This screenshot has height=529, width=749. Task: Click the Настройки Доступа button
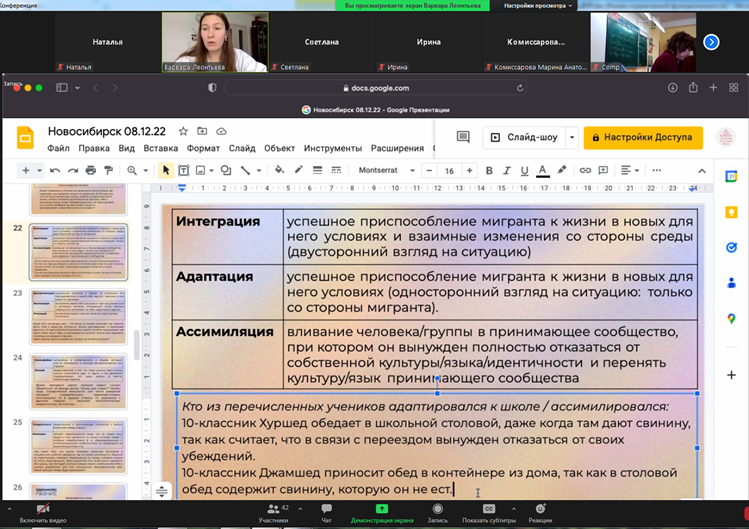click(643, 137)
